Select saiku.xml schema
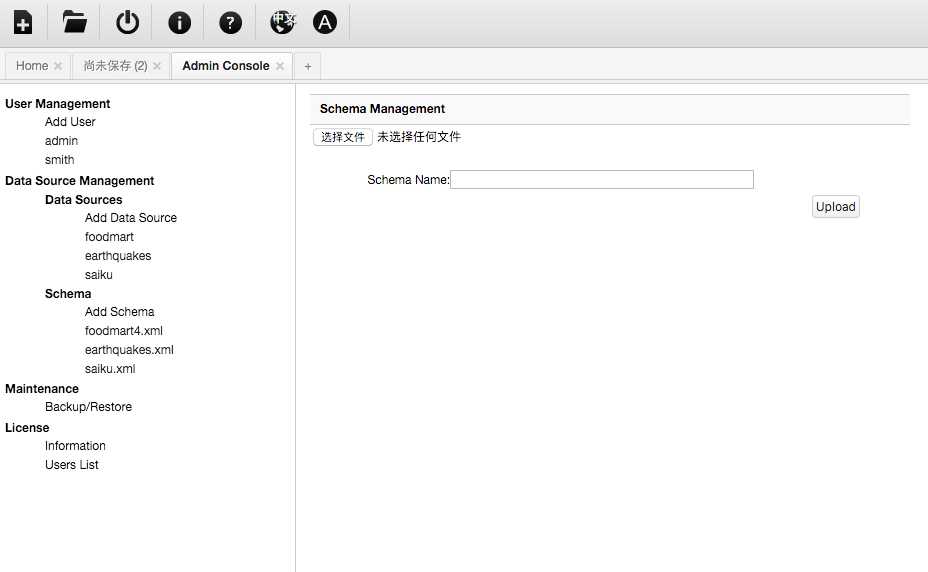 110,369
